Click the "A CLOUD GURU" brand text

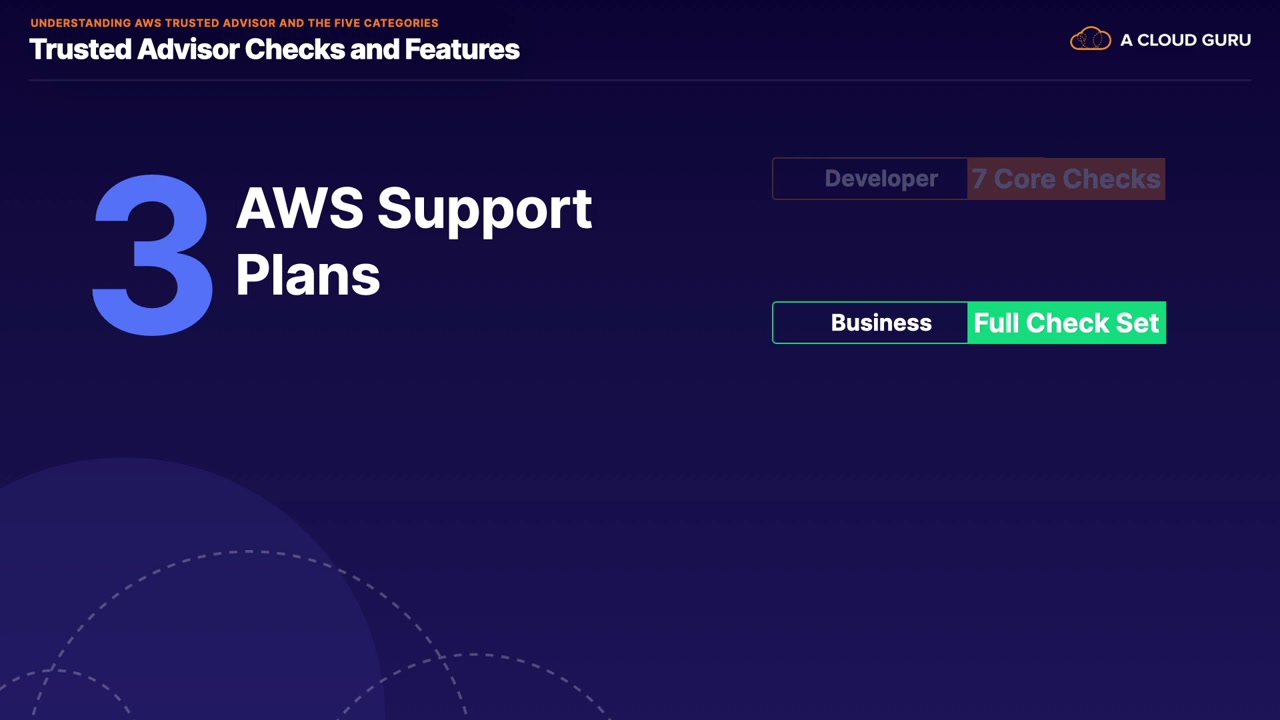1185,40
